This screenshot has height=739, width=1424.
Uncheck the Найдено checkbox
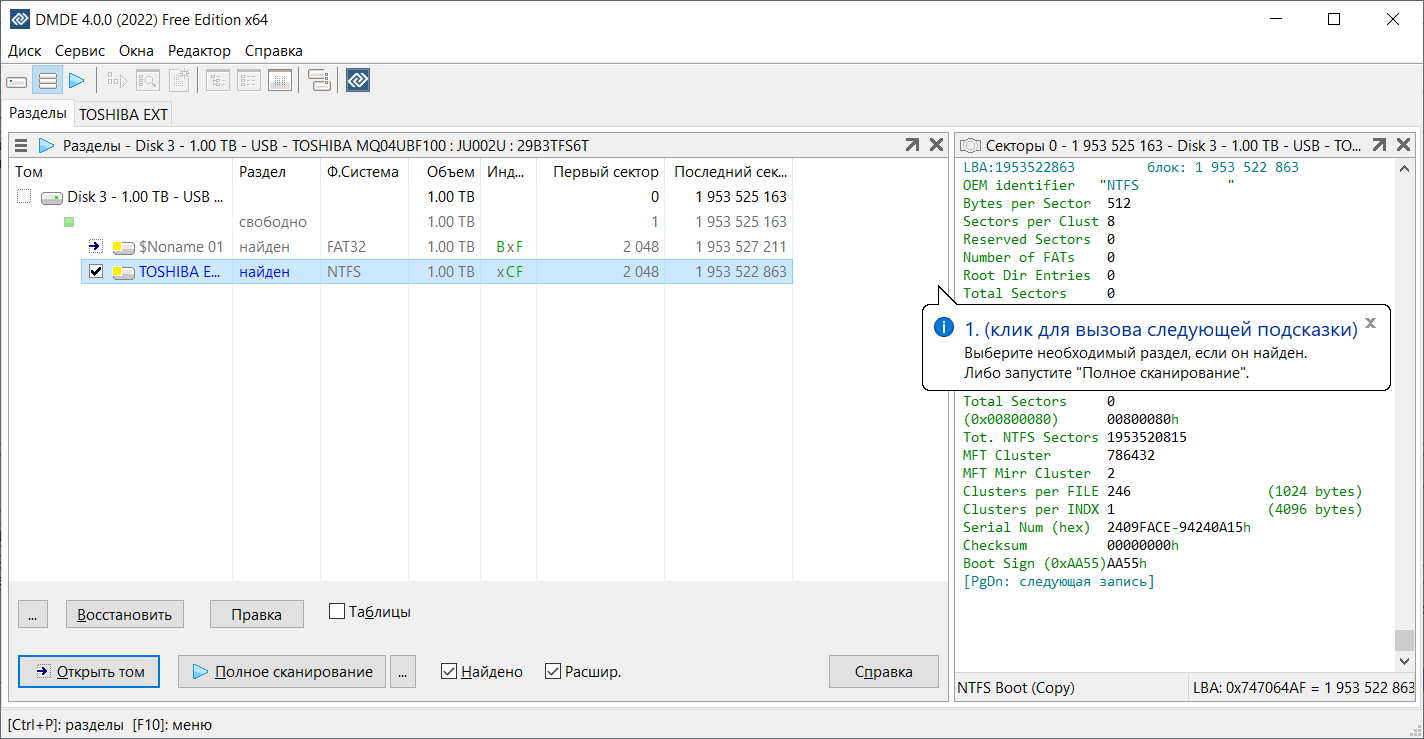(x=449, y=672)
